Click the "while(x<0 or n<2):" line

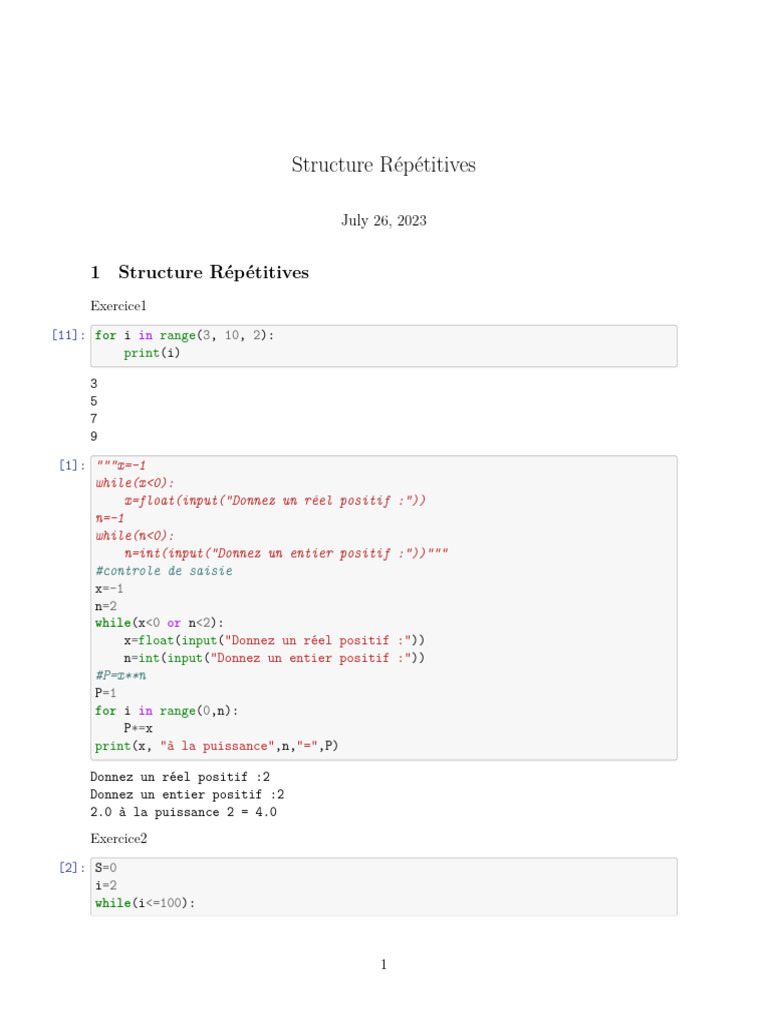160,623
